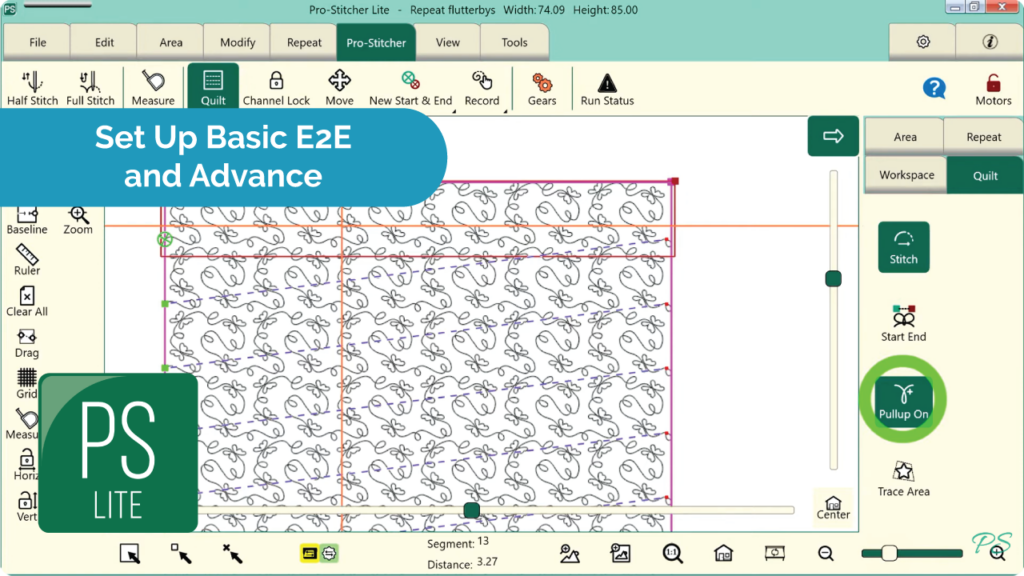Click the Center button
1024x576 pixels.
pos(833,507)
